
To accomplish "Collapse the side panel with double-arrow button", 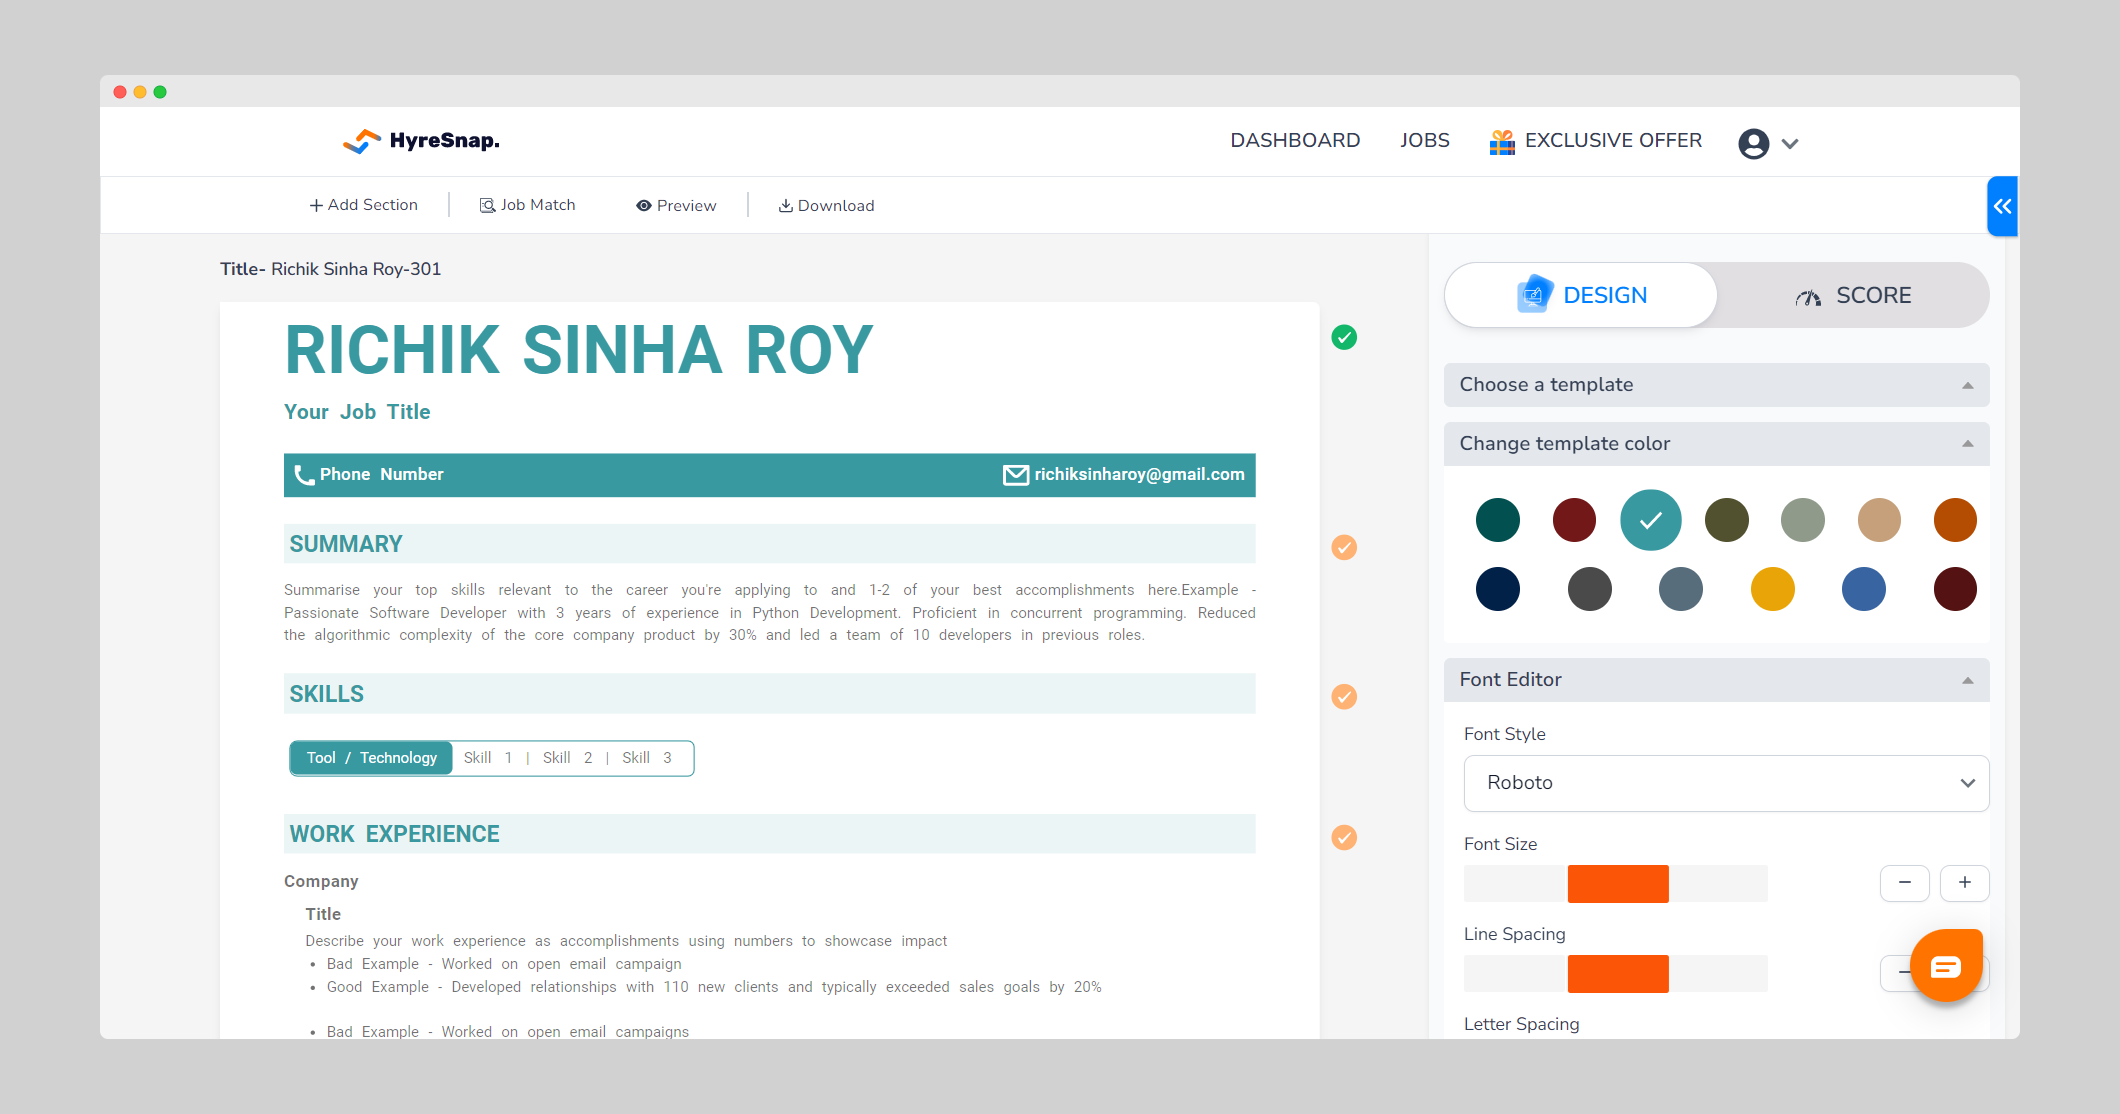I will [x=2002, y=206].
